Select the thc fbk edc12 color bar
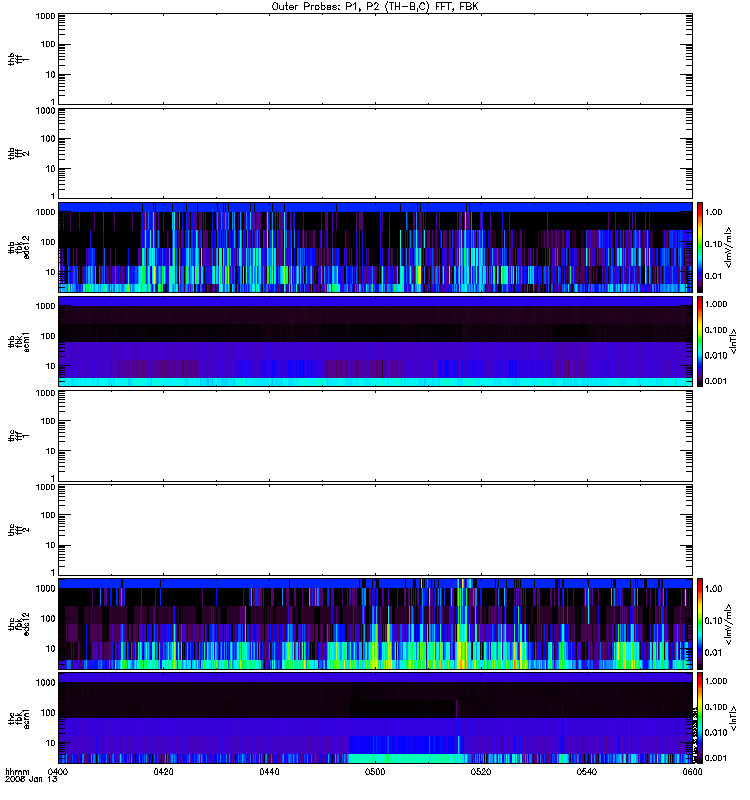Screen dimensions: 750x800 (700, 623)
